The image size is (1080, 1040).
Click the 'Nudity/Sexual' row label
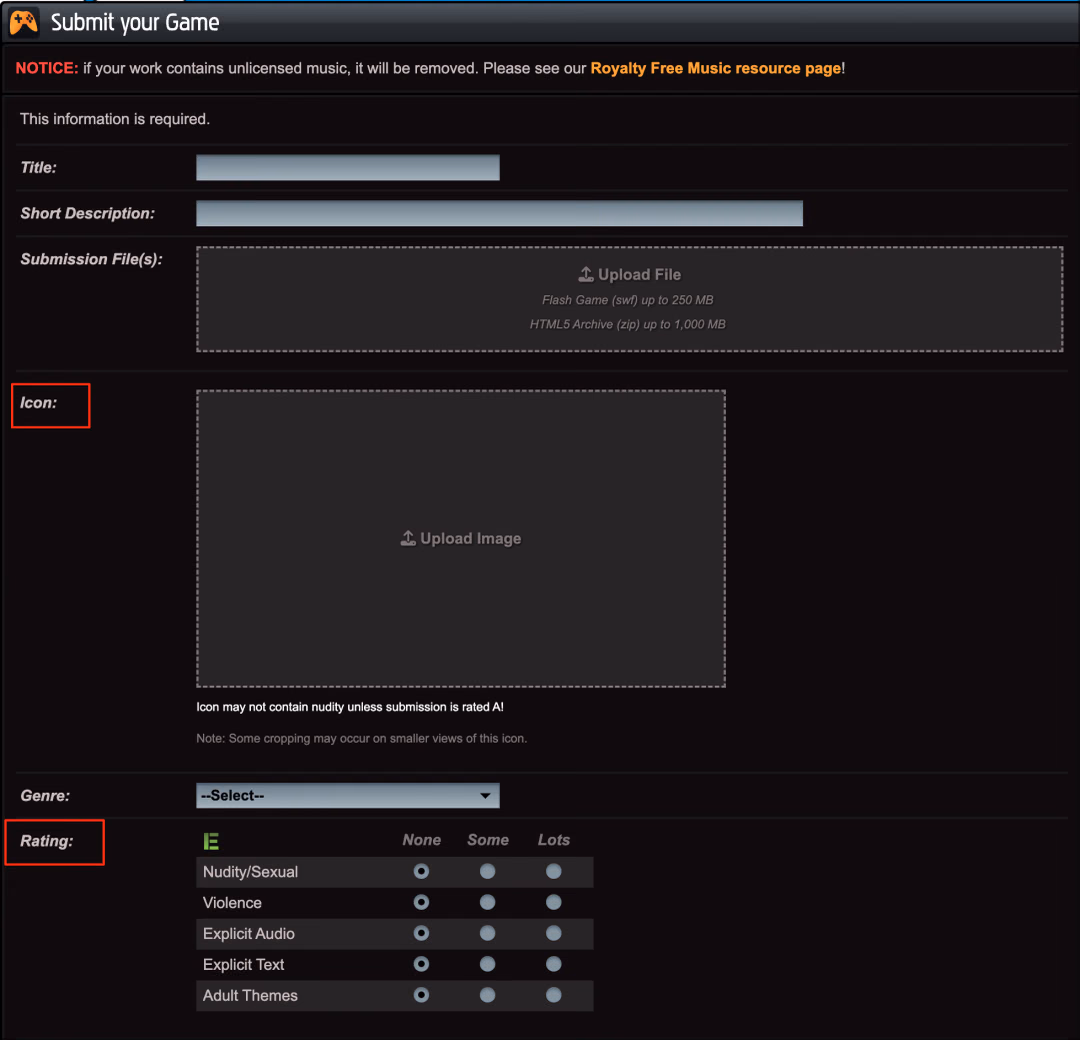(x=251, y=872)
